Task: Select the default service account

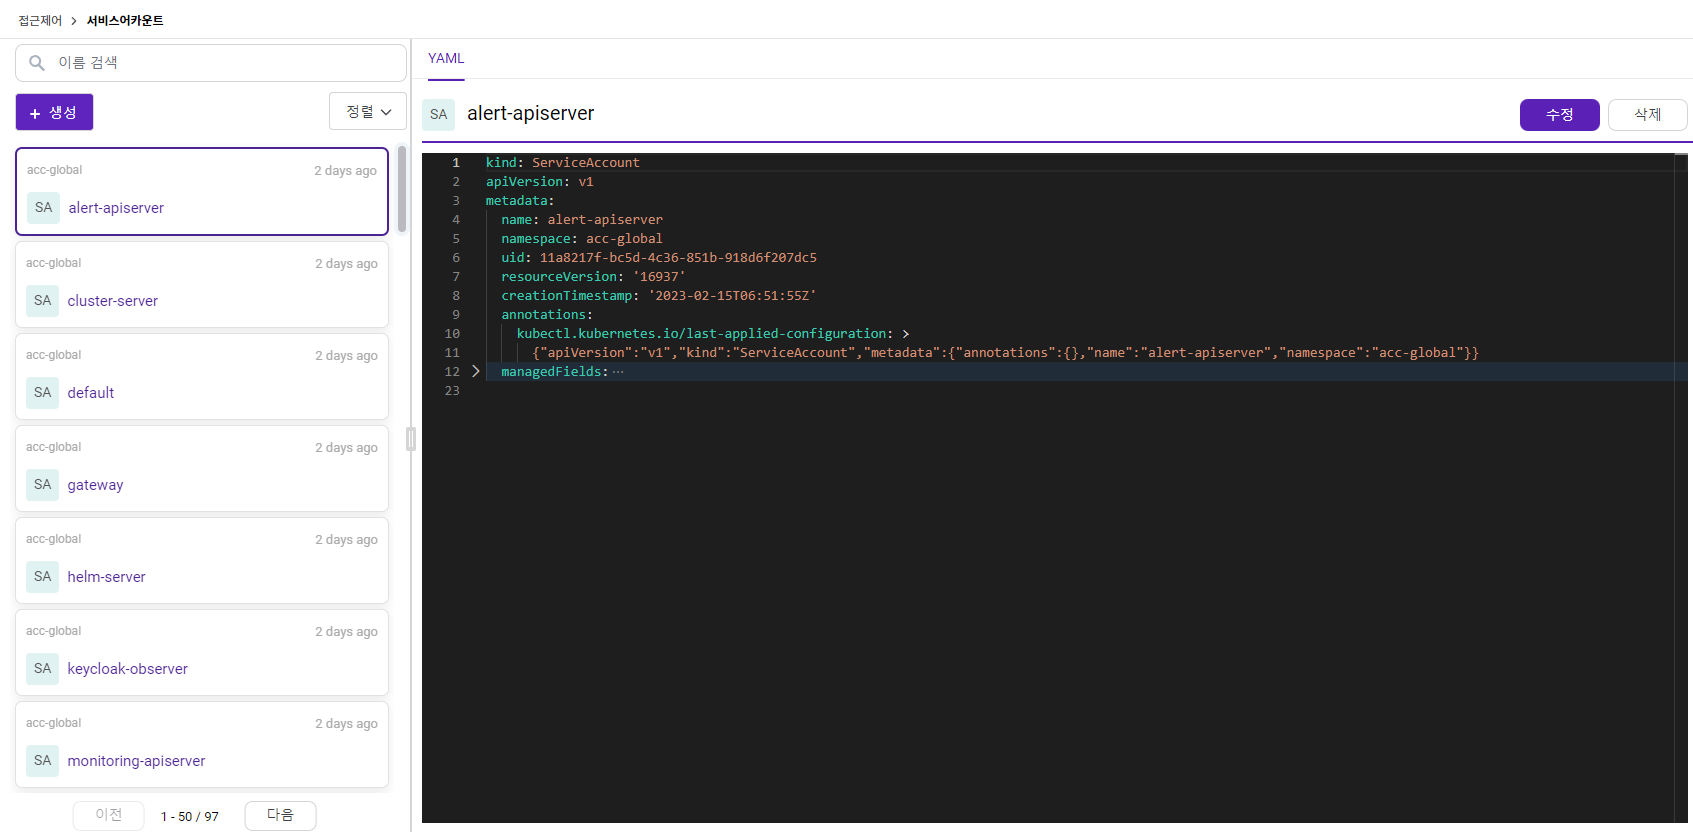Action: pos(202,376)
